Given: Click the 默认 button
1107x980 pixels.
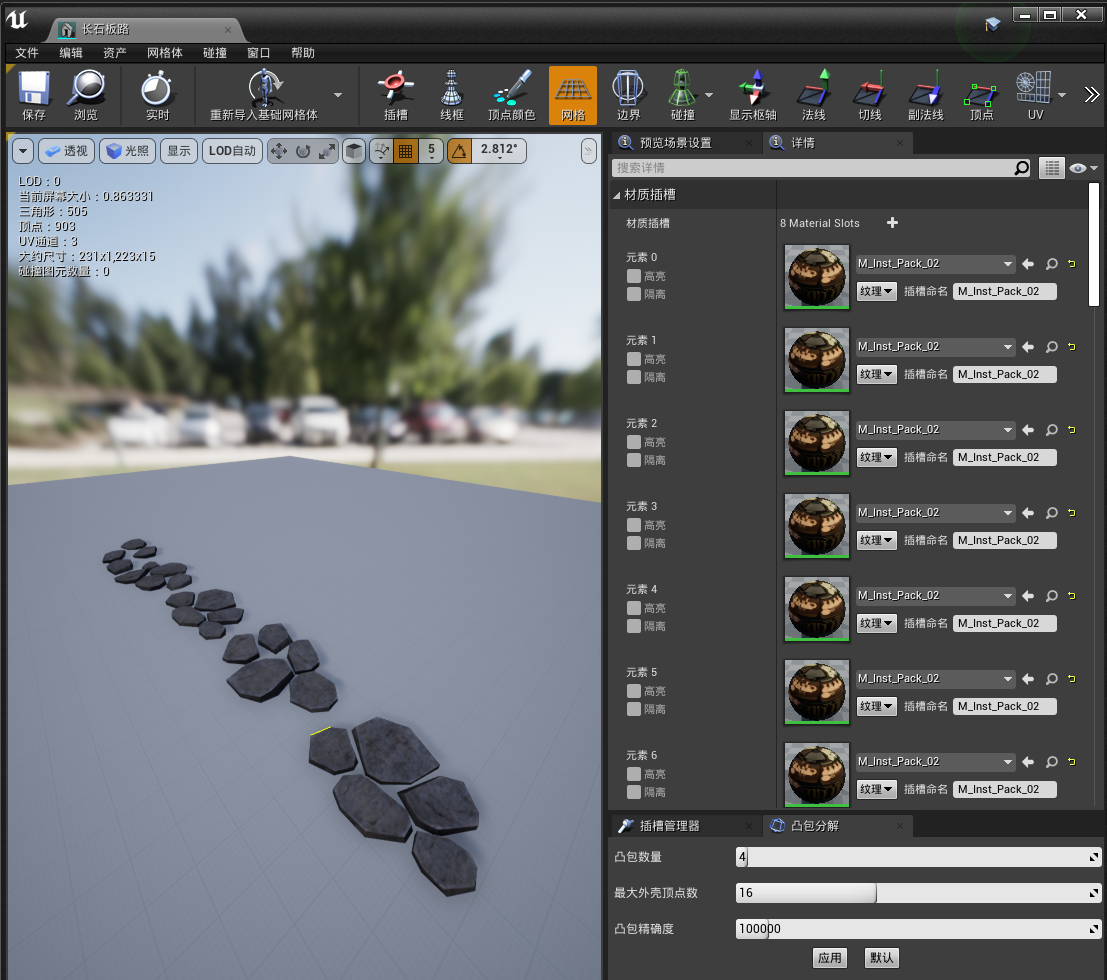Looking at the screenshot, I should pyautogui.click(x=882, y=958).
